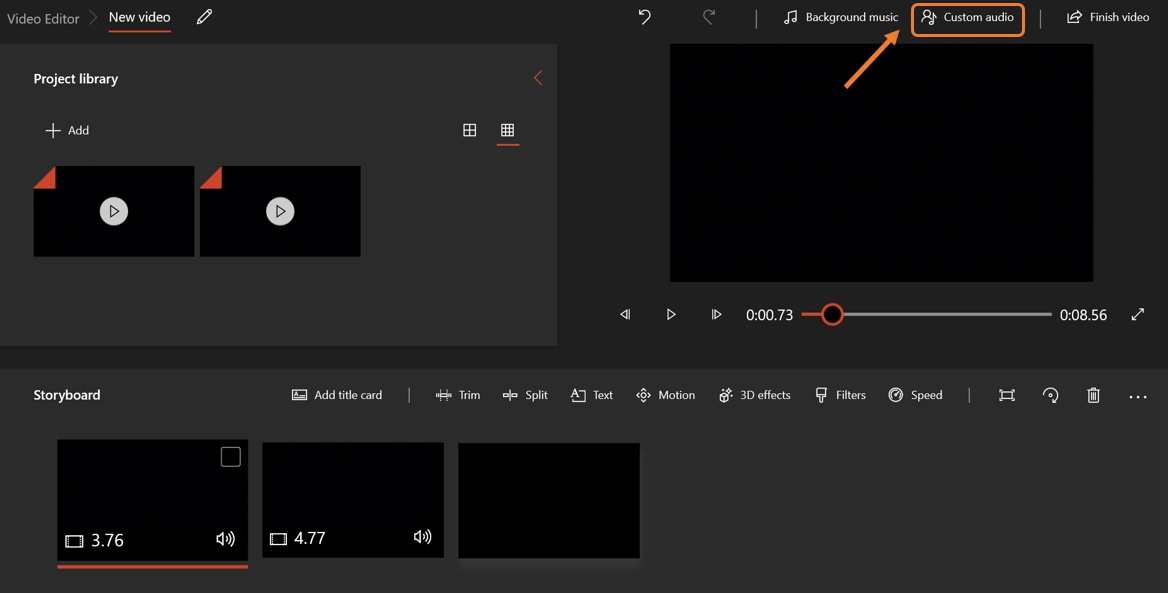Image resolution: width=1168 pixels, height=593 pixels.
Task: Open Motion settings for clip
Action: pyautogui.click(x=665, y=395)
